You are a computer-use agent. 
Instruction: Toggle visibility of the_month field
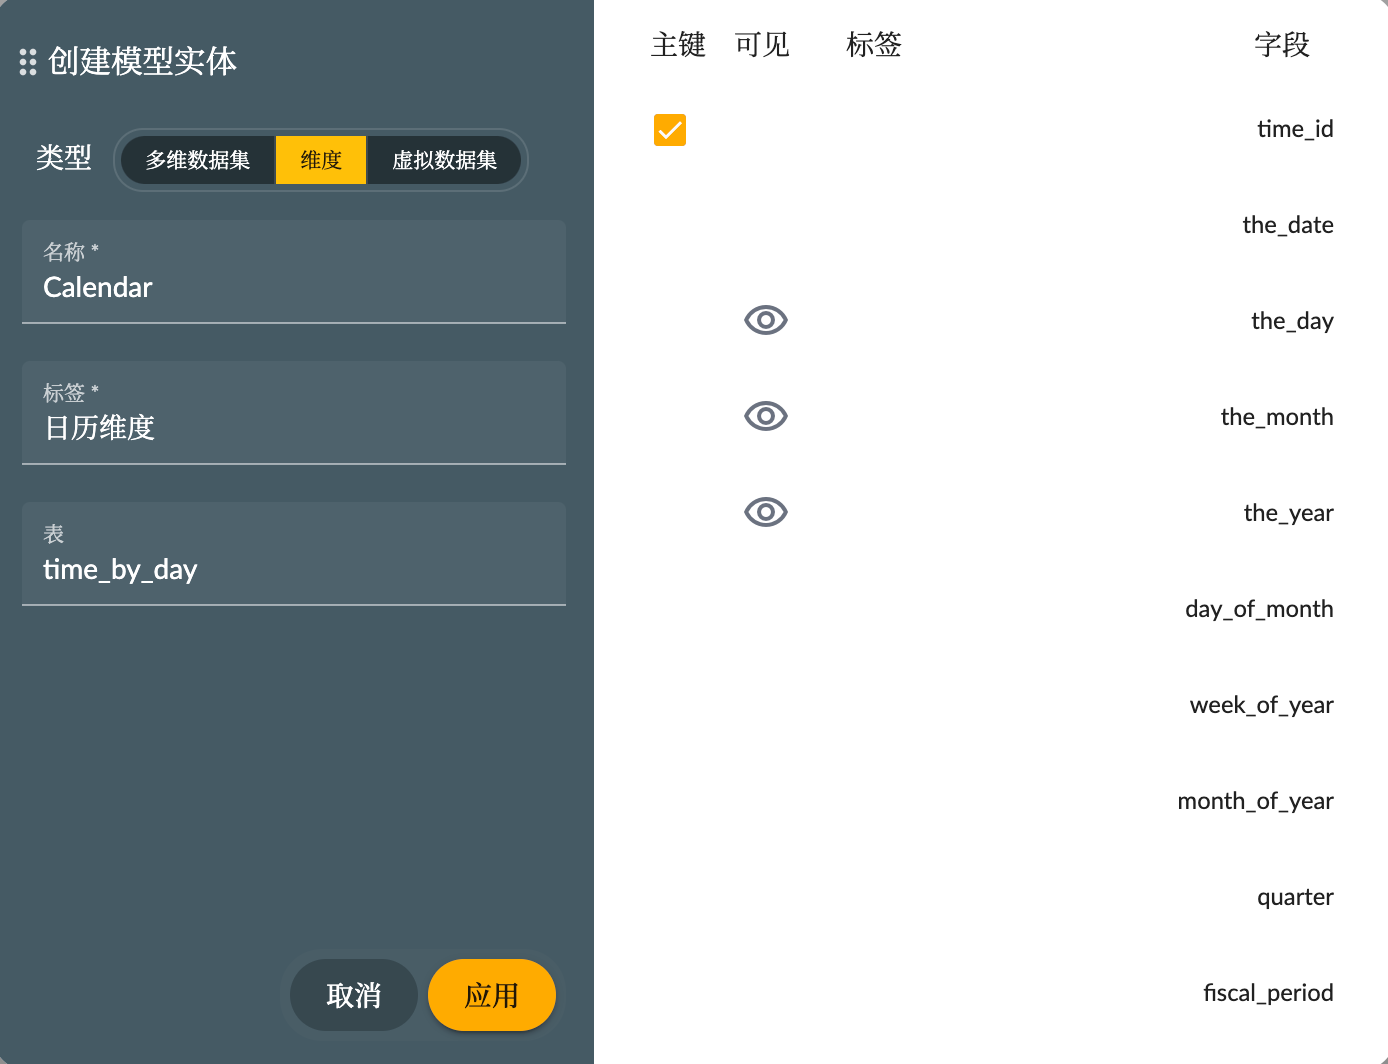pos(765,416)
